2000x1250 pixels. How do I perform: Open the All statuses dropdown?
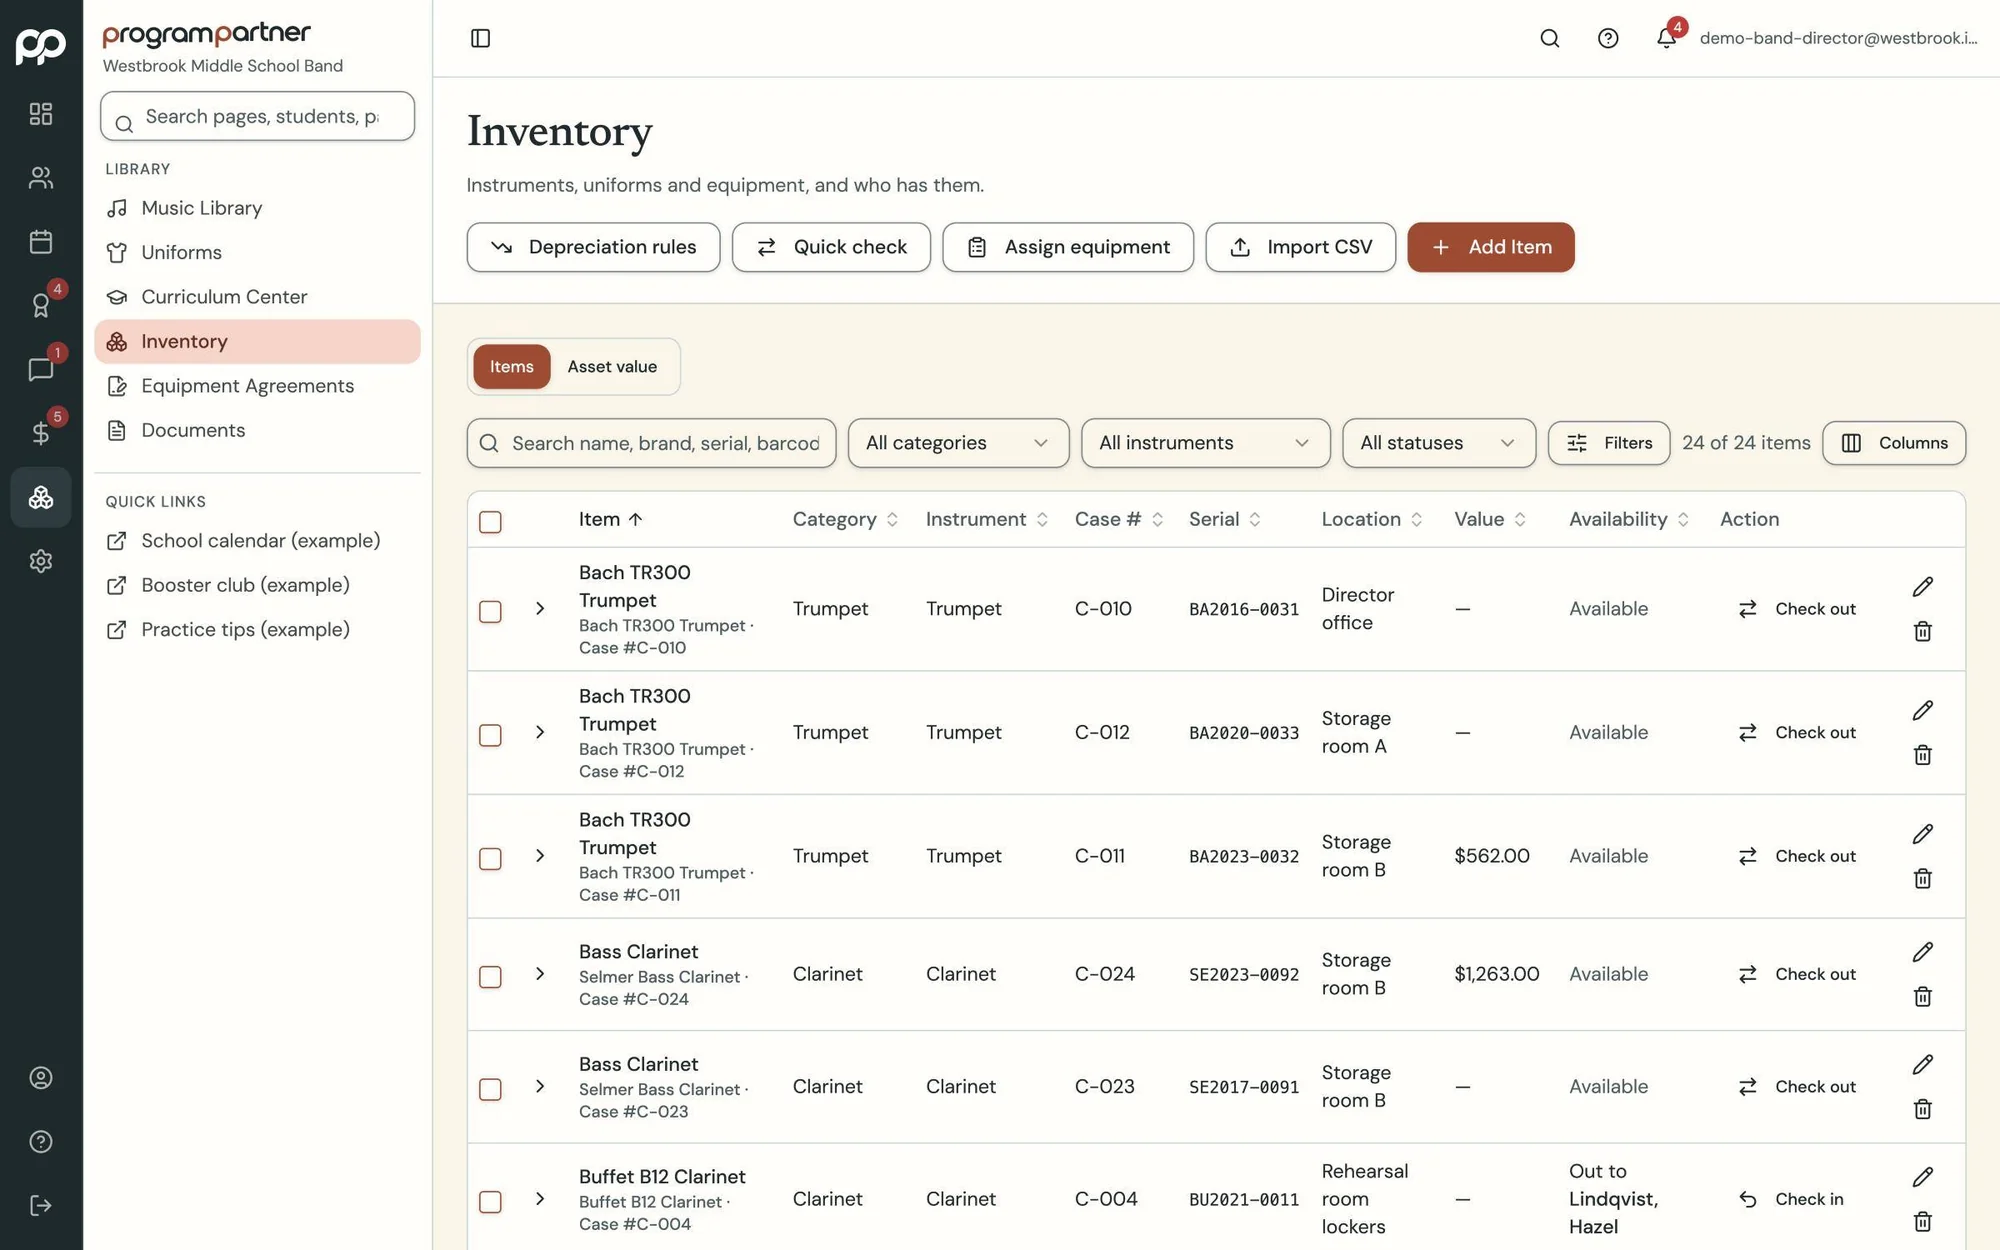click(1438, 443)
